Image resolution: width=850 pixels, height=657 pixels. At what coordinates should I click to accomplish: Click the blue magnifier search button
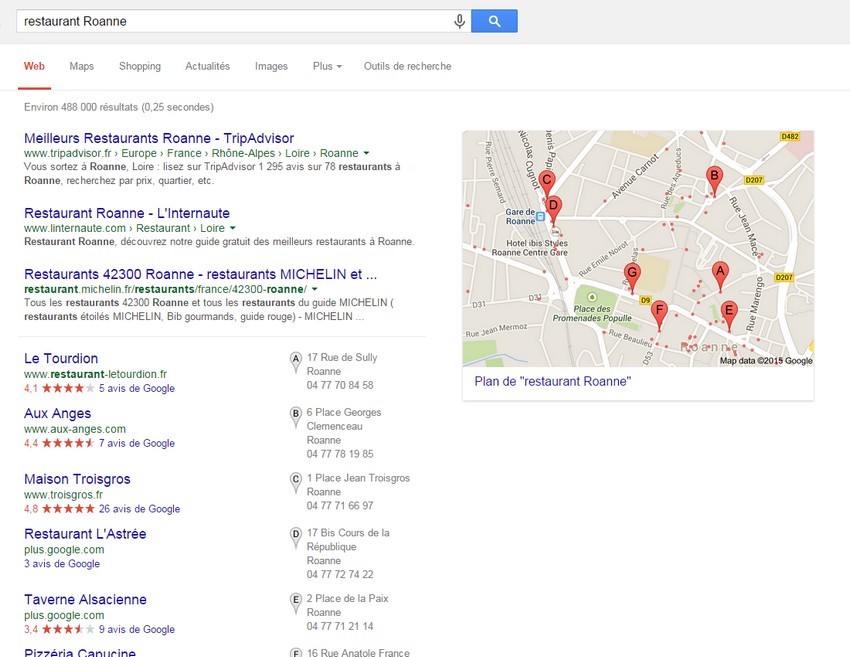[x=494, y=21]
